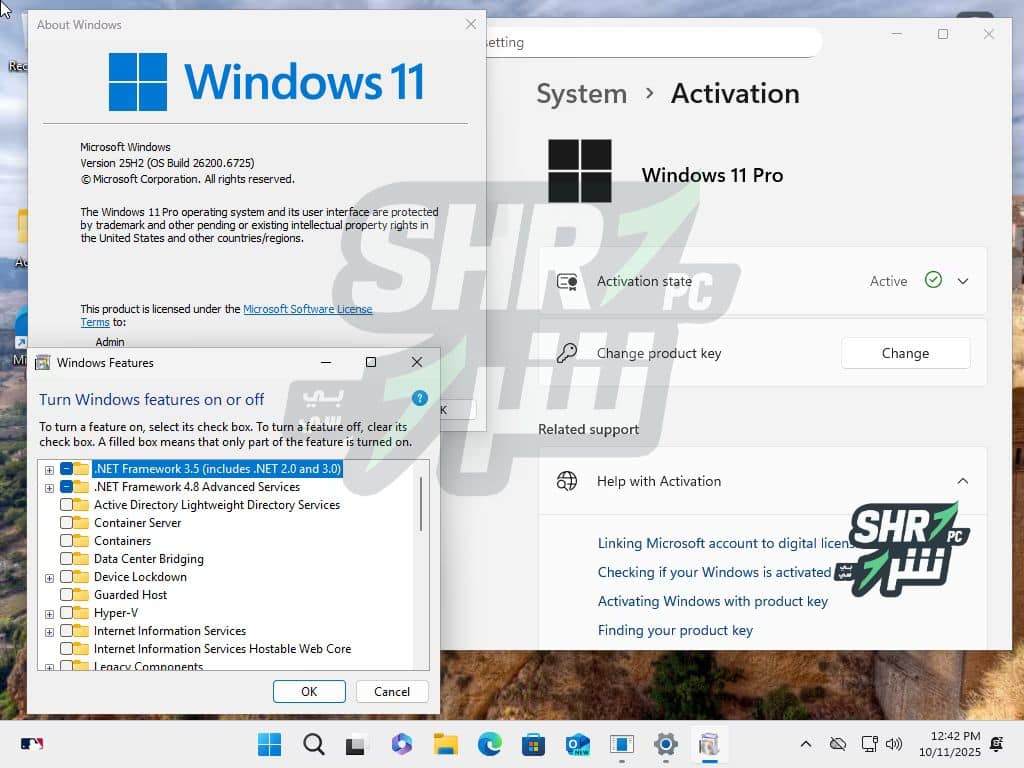Image resolution: width=1024 pixels, height=768 pixels.
Task: Enable the Containers feature checkbox
Action: pos(67,541)
